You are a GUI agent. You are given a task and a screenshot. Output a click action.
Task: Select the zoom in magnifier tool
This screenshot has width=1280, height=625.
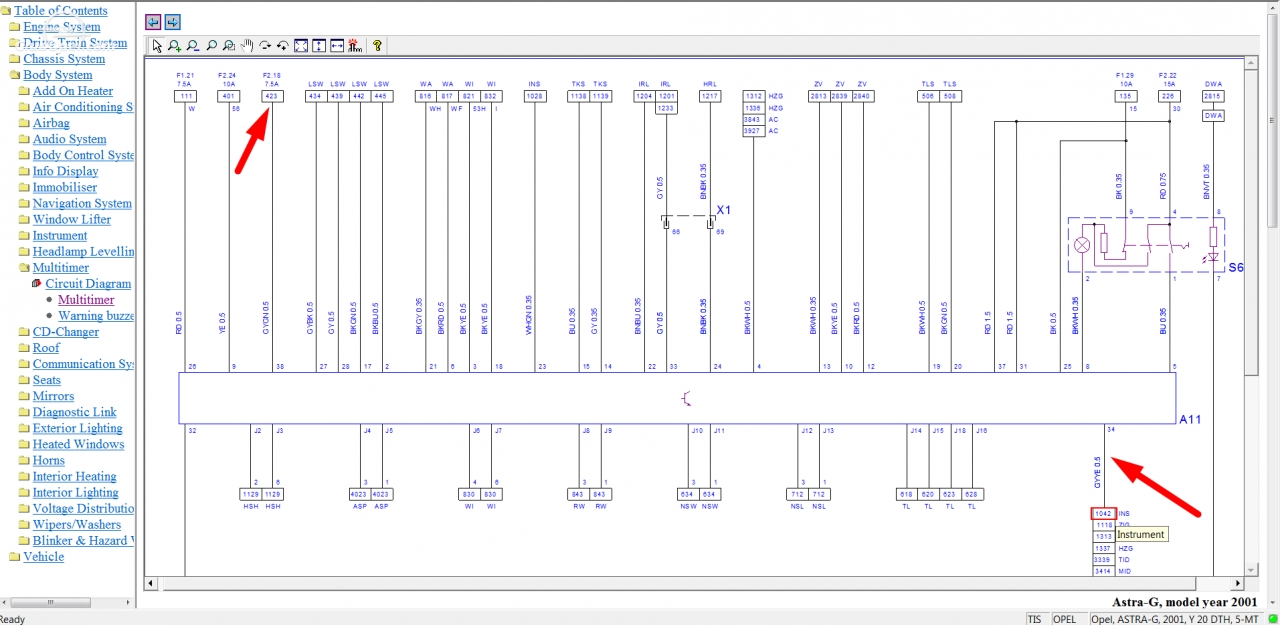pos(175,45)
